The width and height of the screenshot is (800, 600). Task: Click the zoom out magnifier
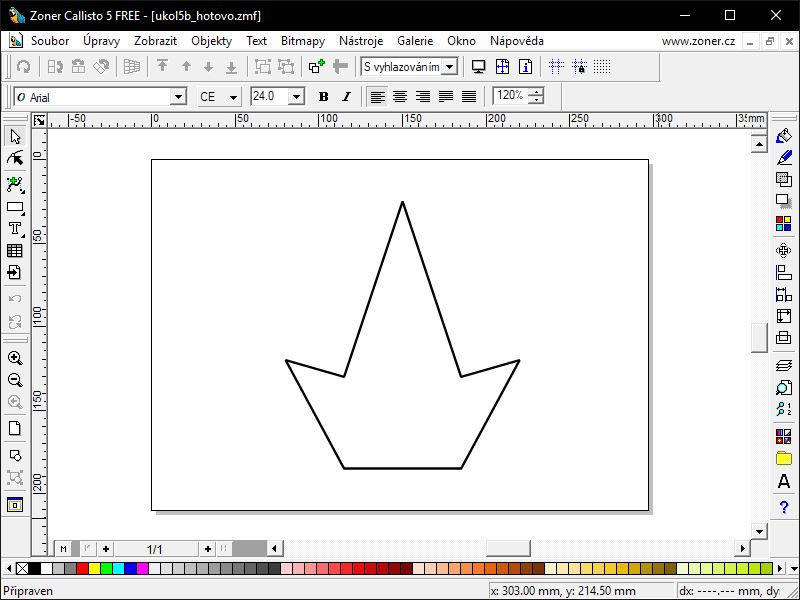click(x=15, y=380)
